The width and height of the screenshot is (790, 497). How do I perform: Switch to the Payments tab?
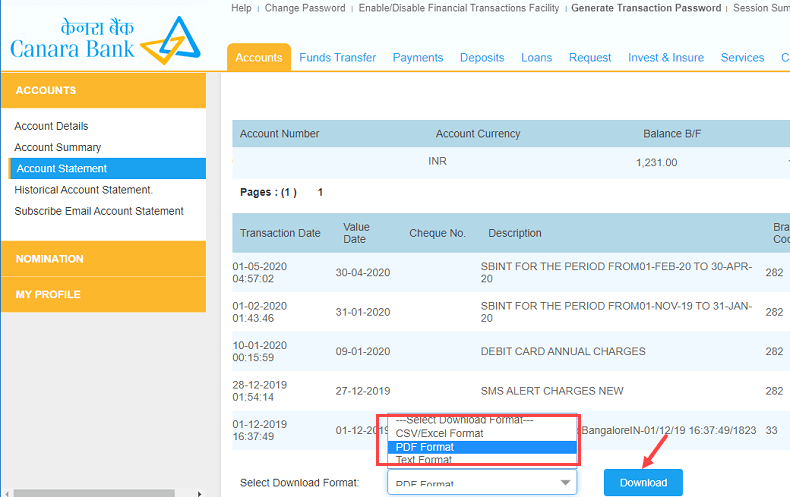pos(418,57)
